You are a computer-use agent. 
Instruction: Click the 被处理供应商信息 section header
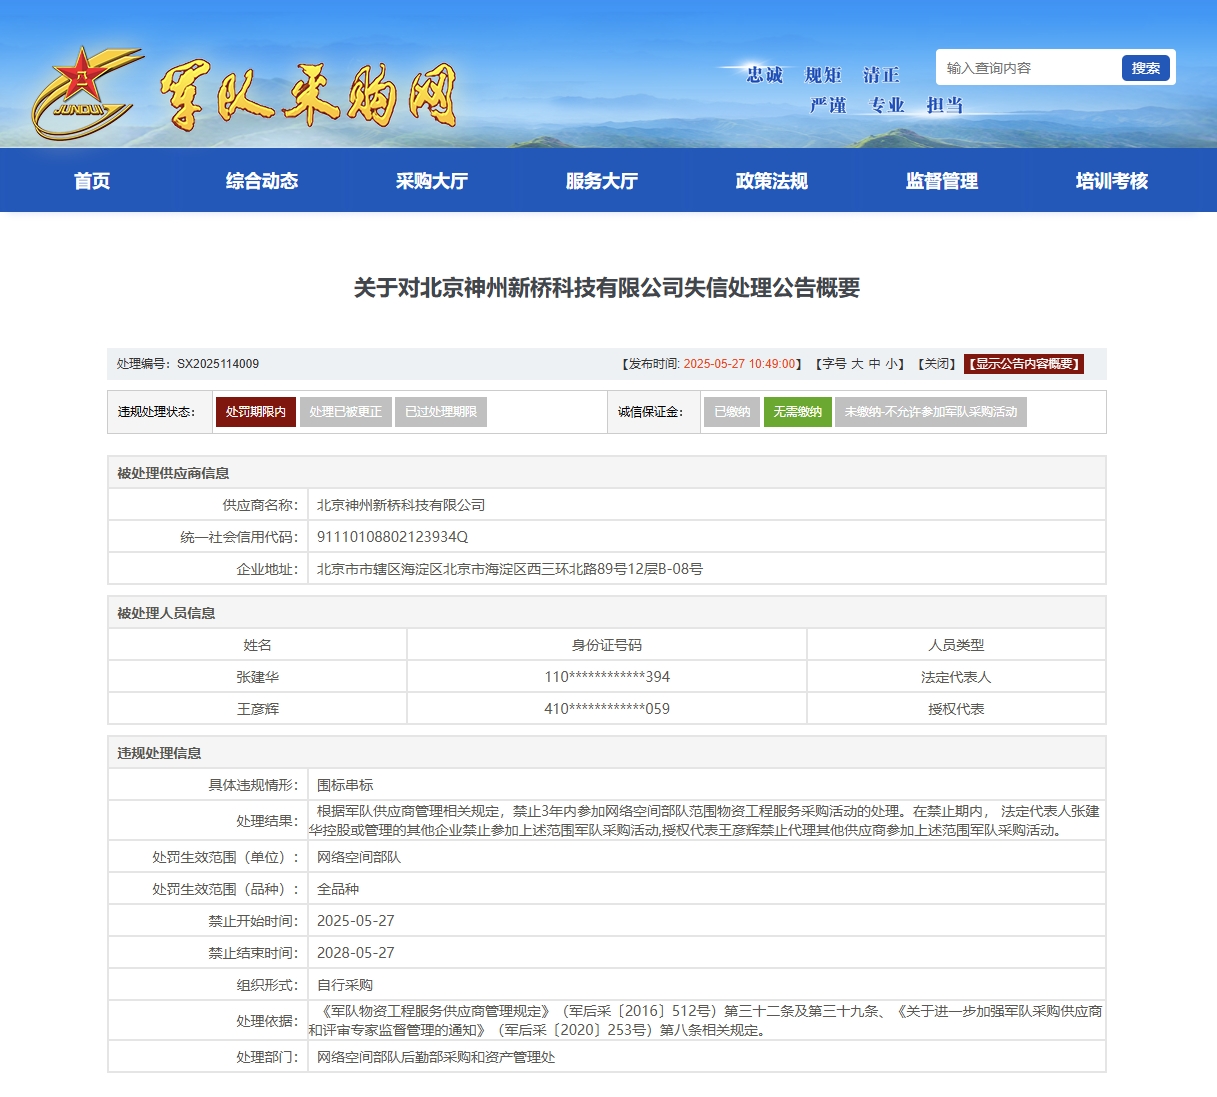click(x=173, y=473)
